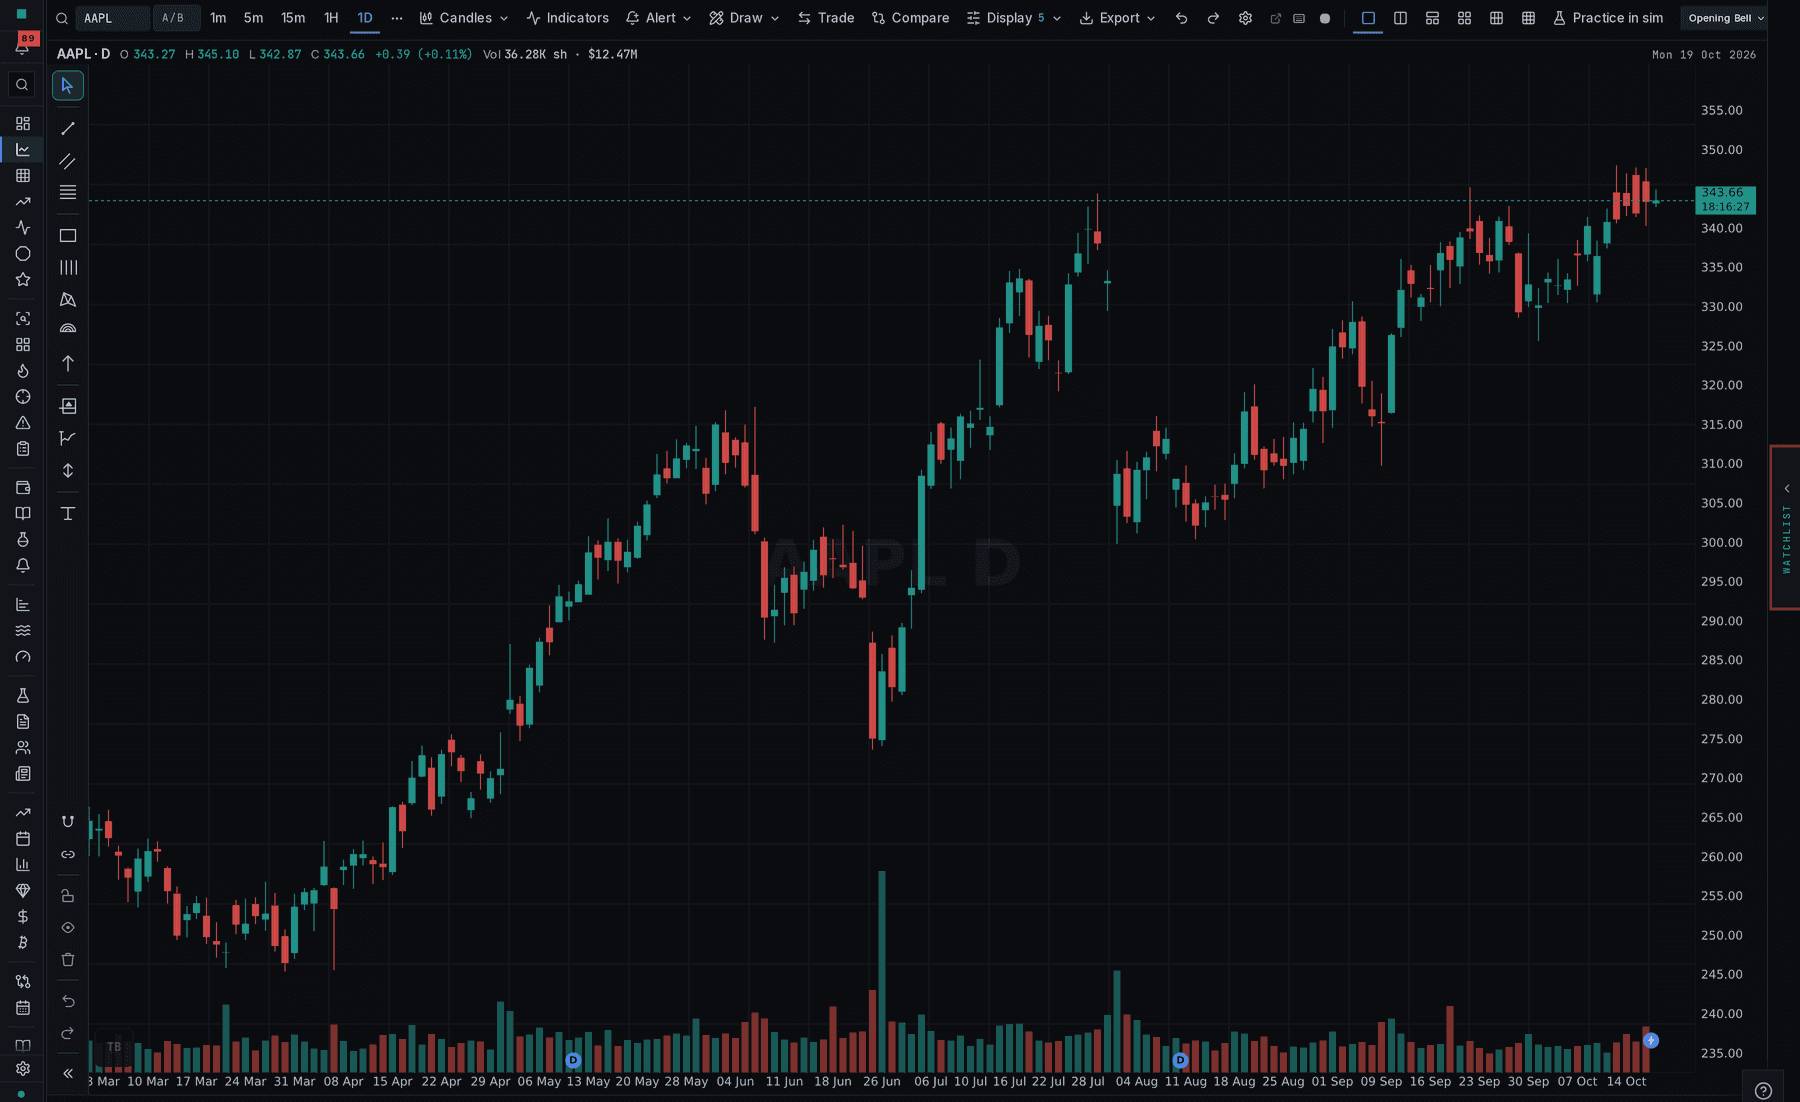Open the wallet sidebar icon
The image size is (1800, 1102).
tap(23, 487)
